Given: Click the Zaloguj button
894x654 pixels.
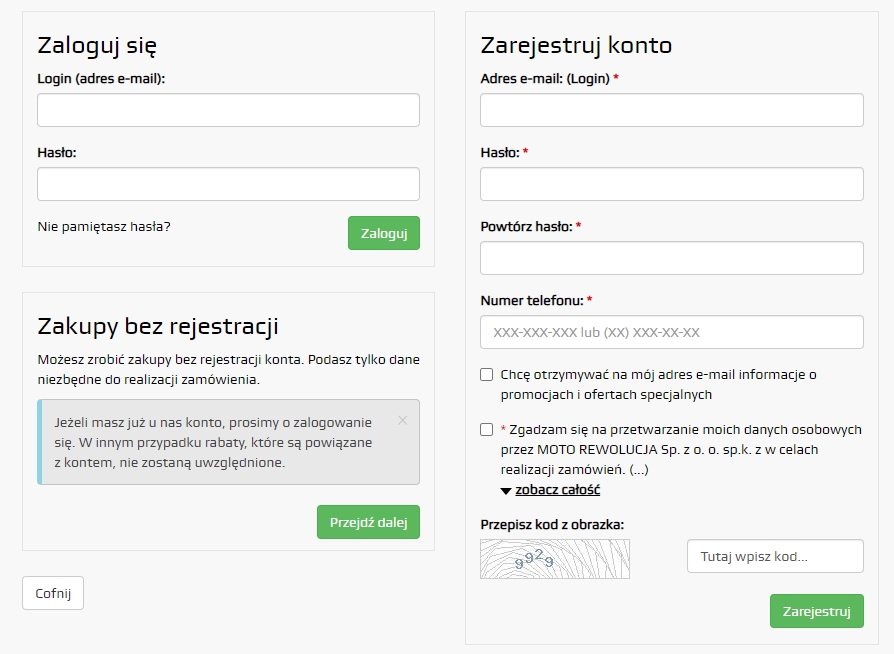Looking at the screenshot, I should (384, 233).
